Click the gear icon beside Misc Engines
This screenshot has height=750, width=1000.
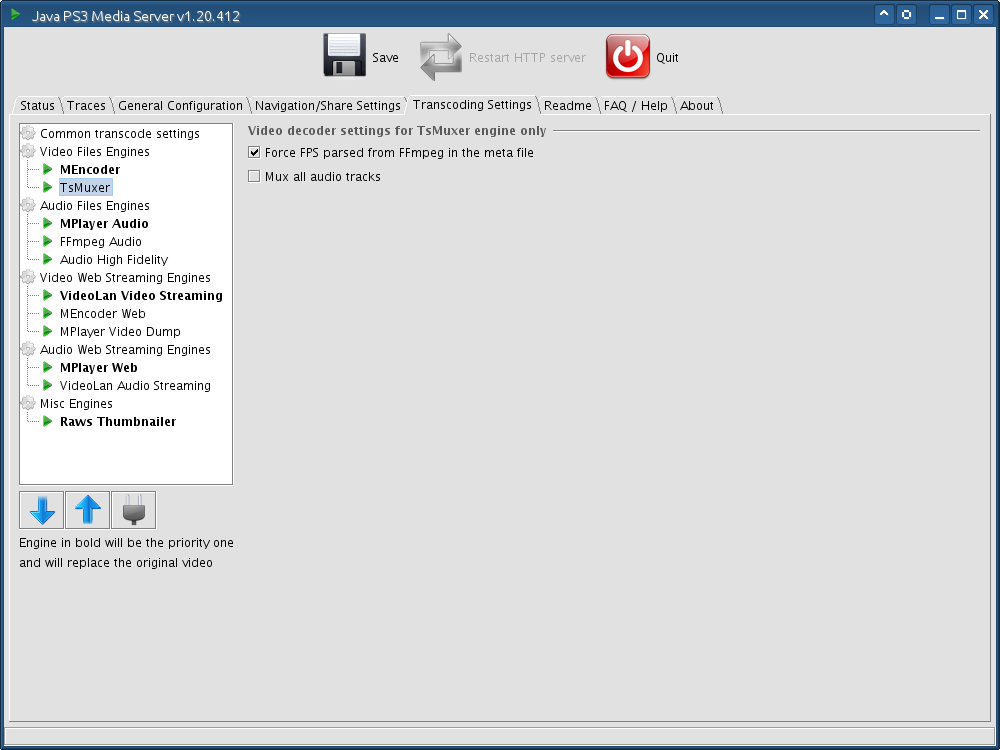pyautogui.click(x=28, y=404)
